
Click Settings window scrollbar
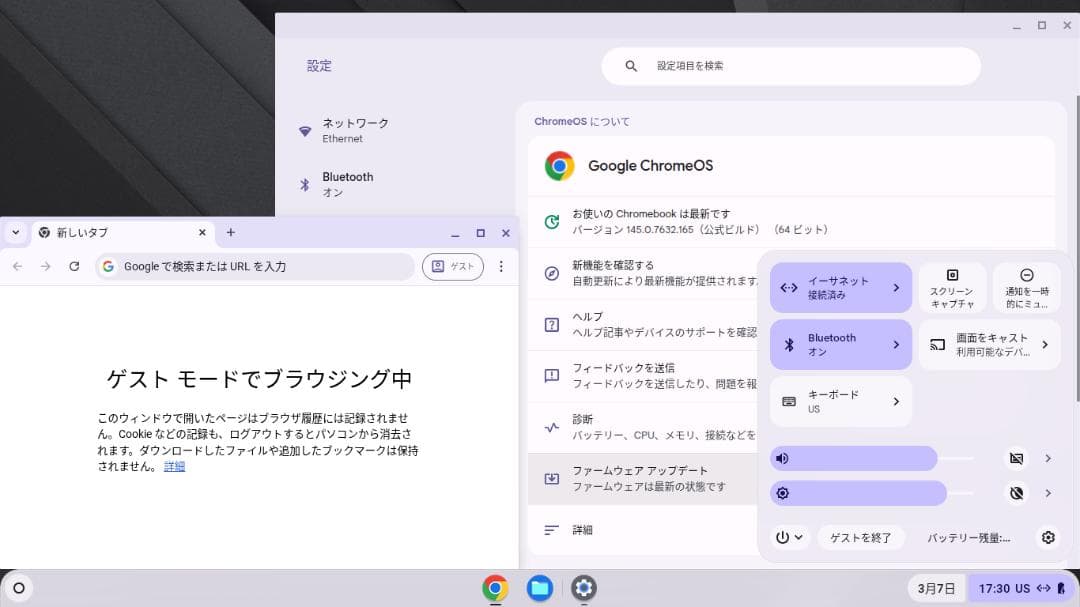[1077, 248]
